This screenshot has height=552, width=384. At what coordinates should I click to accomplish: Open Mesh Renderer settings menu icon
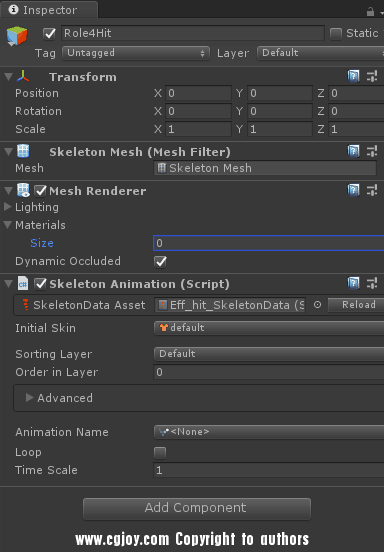372,190
